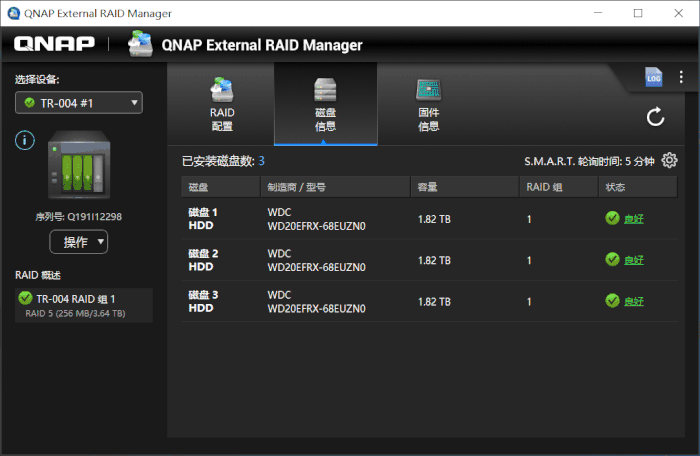
Task: Open the RAID 配置 tab
Action: pos(222,104)
